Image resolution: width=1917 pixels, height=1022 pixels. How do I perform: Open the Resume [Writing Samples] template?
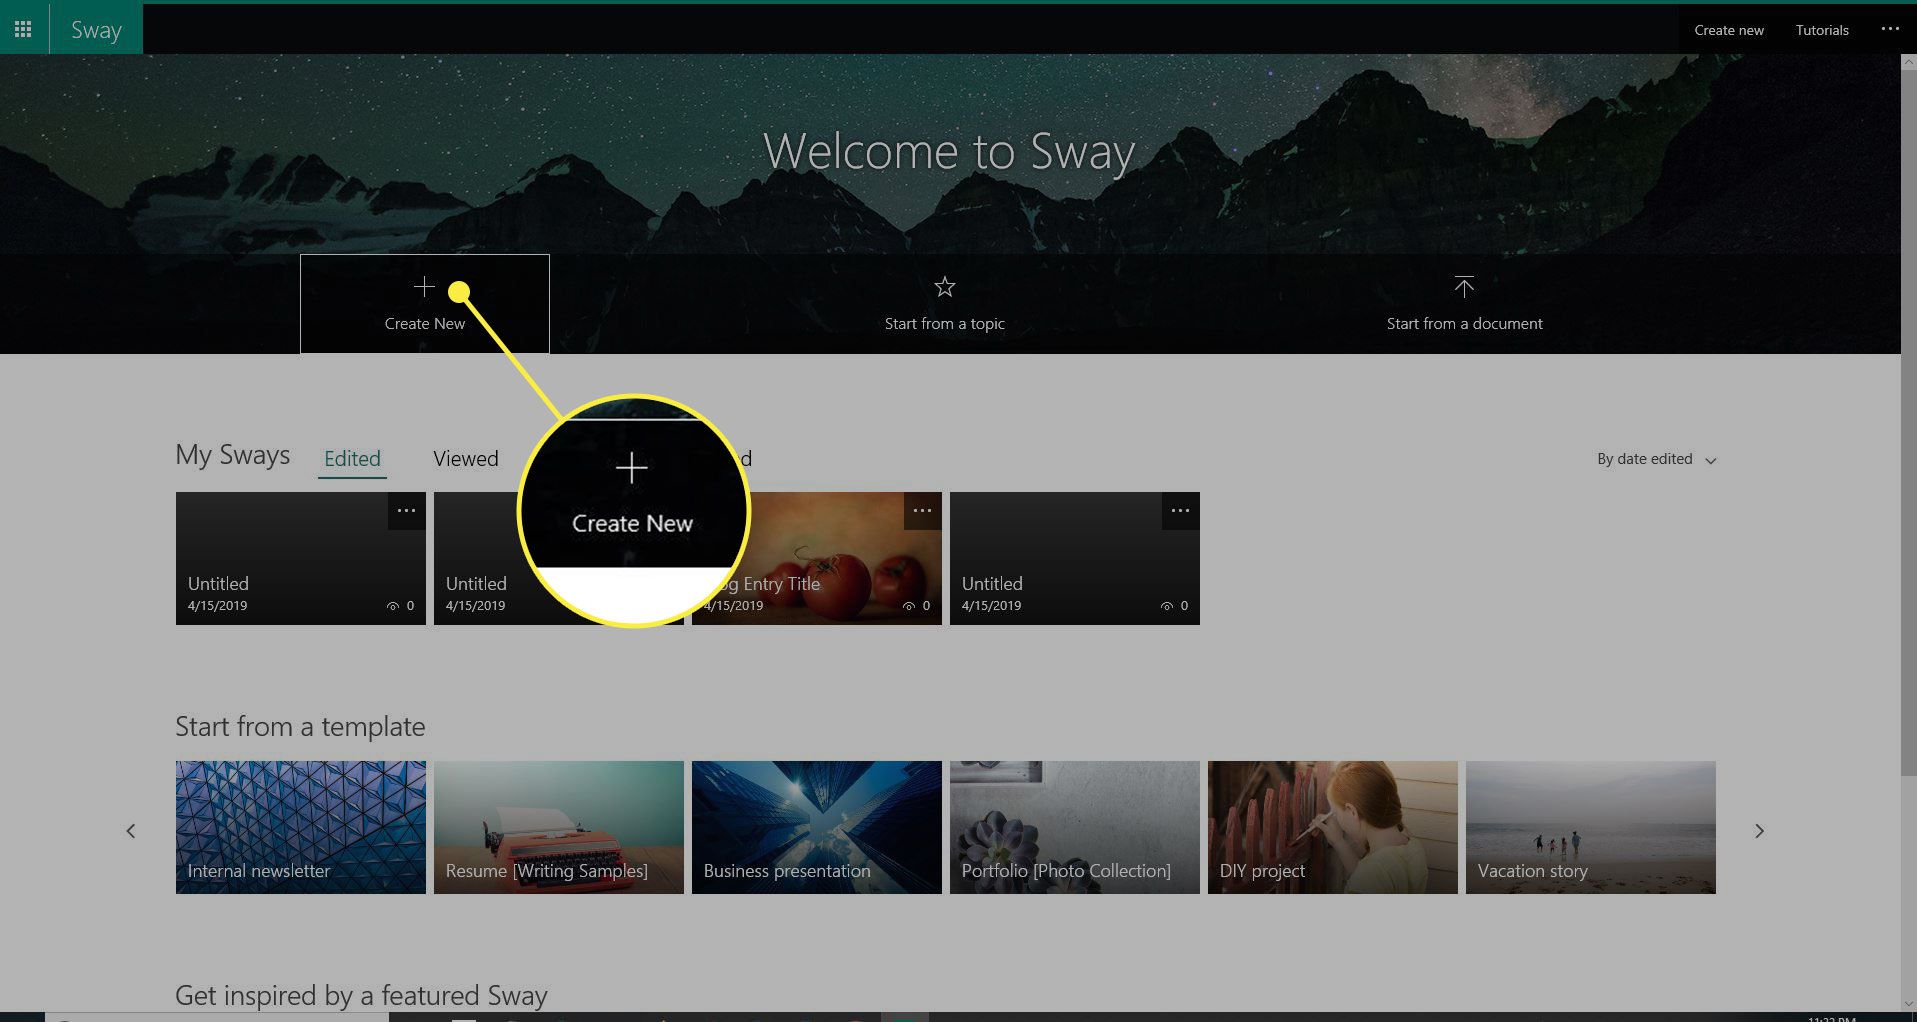pos(558,827)
